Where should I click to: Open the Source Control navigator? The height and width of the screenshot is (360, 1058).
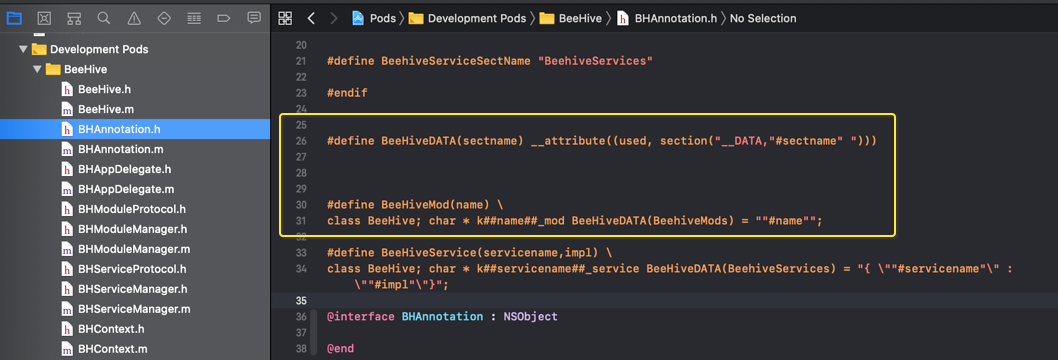(x=44, y=18)
